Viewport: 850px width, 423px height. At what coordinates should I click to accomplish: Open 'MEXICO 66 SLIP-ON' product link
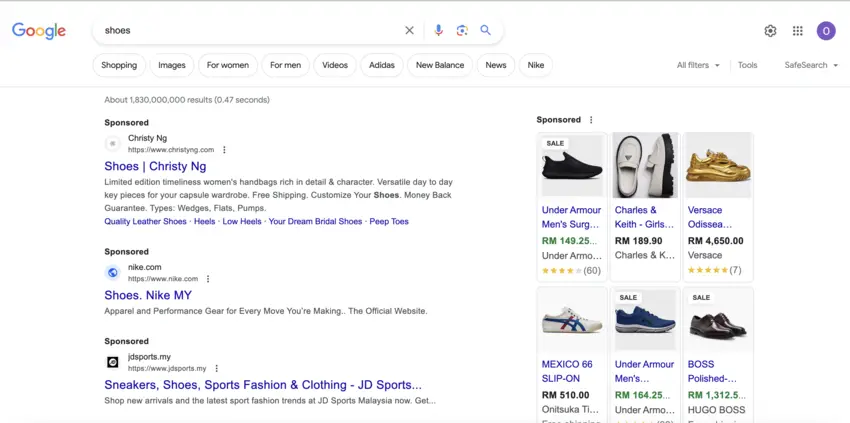[x=567, y=371]
